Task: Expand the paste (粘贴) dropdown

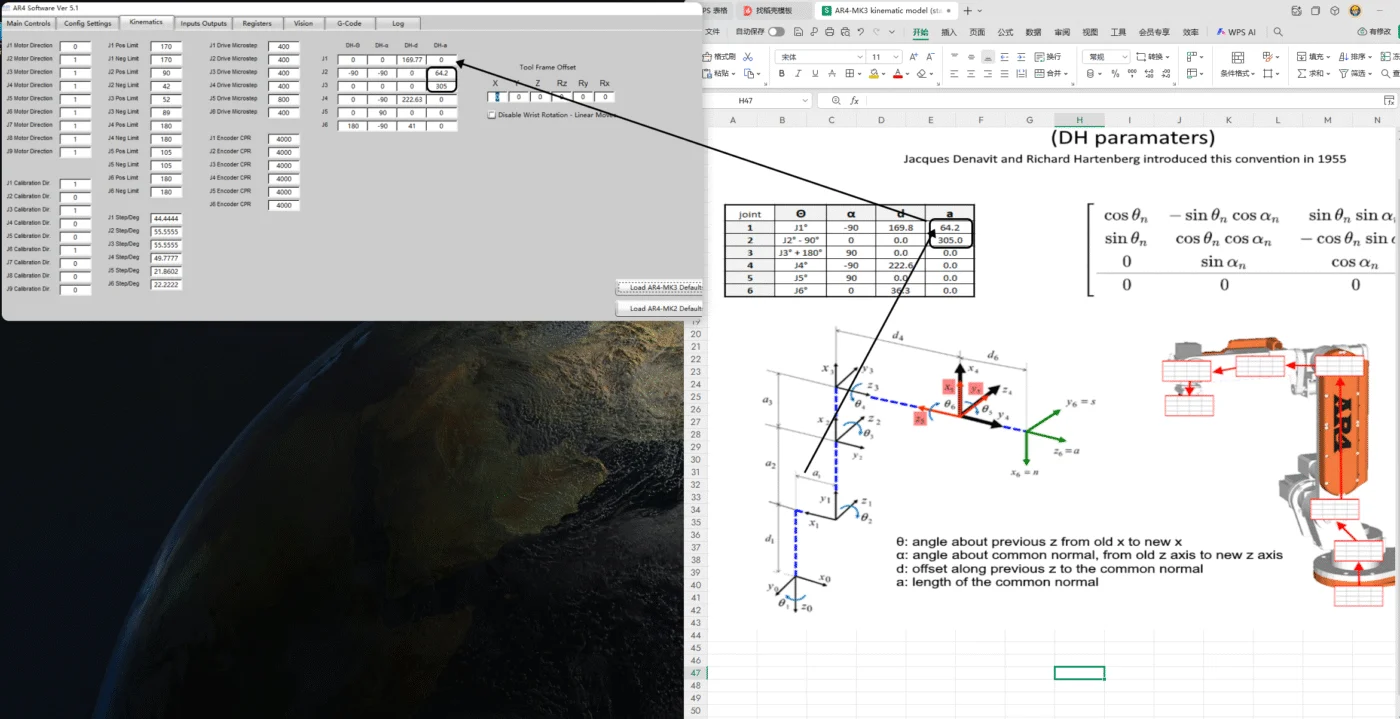Action: [734, 74]
